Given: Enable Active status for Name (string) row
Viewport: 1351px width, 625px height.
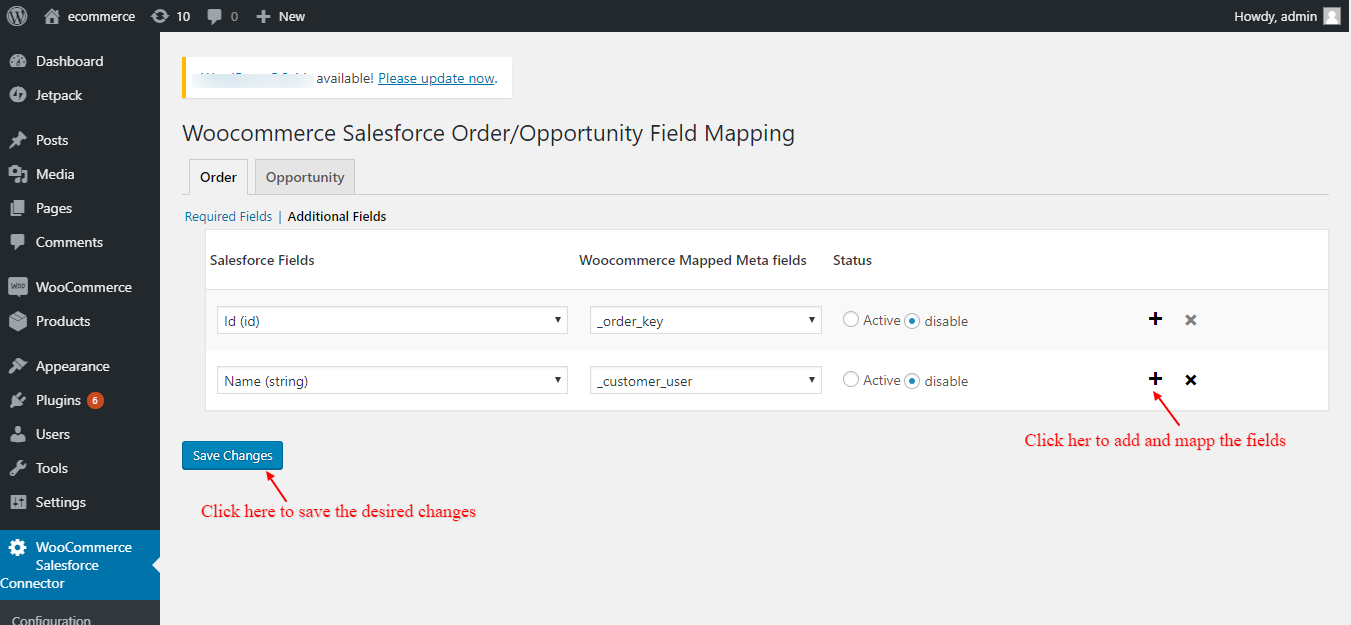Looking at the screenshot, I should [x=851, y=380].
